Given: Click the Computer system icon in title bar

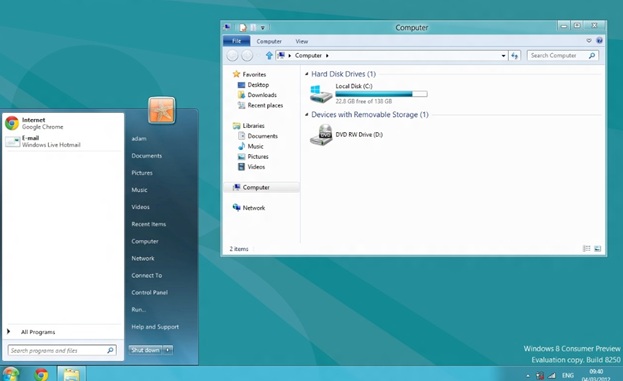Looking at the screenshot, I should click(x=227, y=27).
